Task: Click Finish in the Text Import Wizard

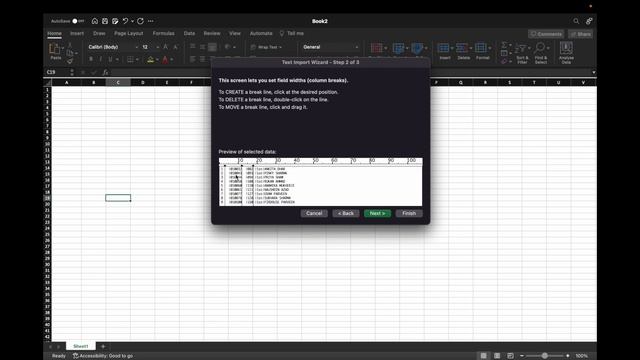Action: 409,213
